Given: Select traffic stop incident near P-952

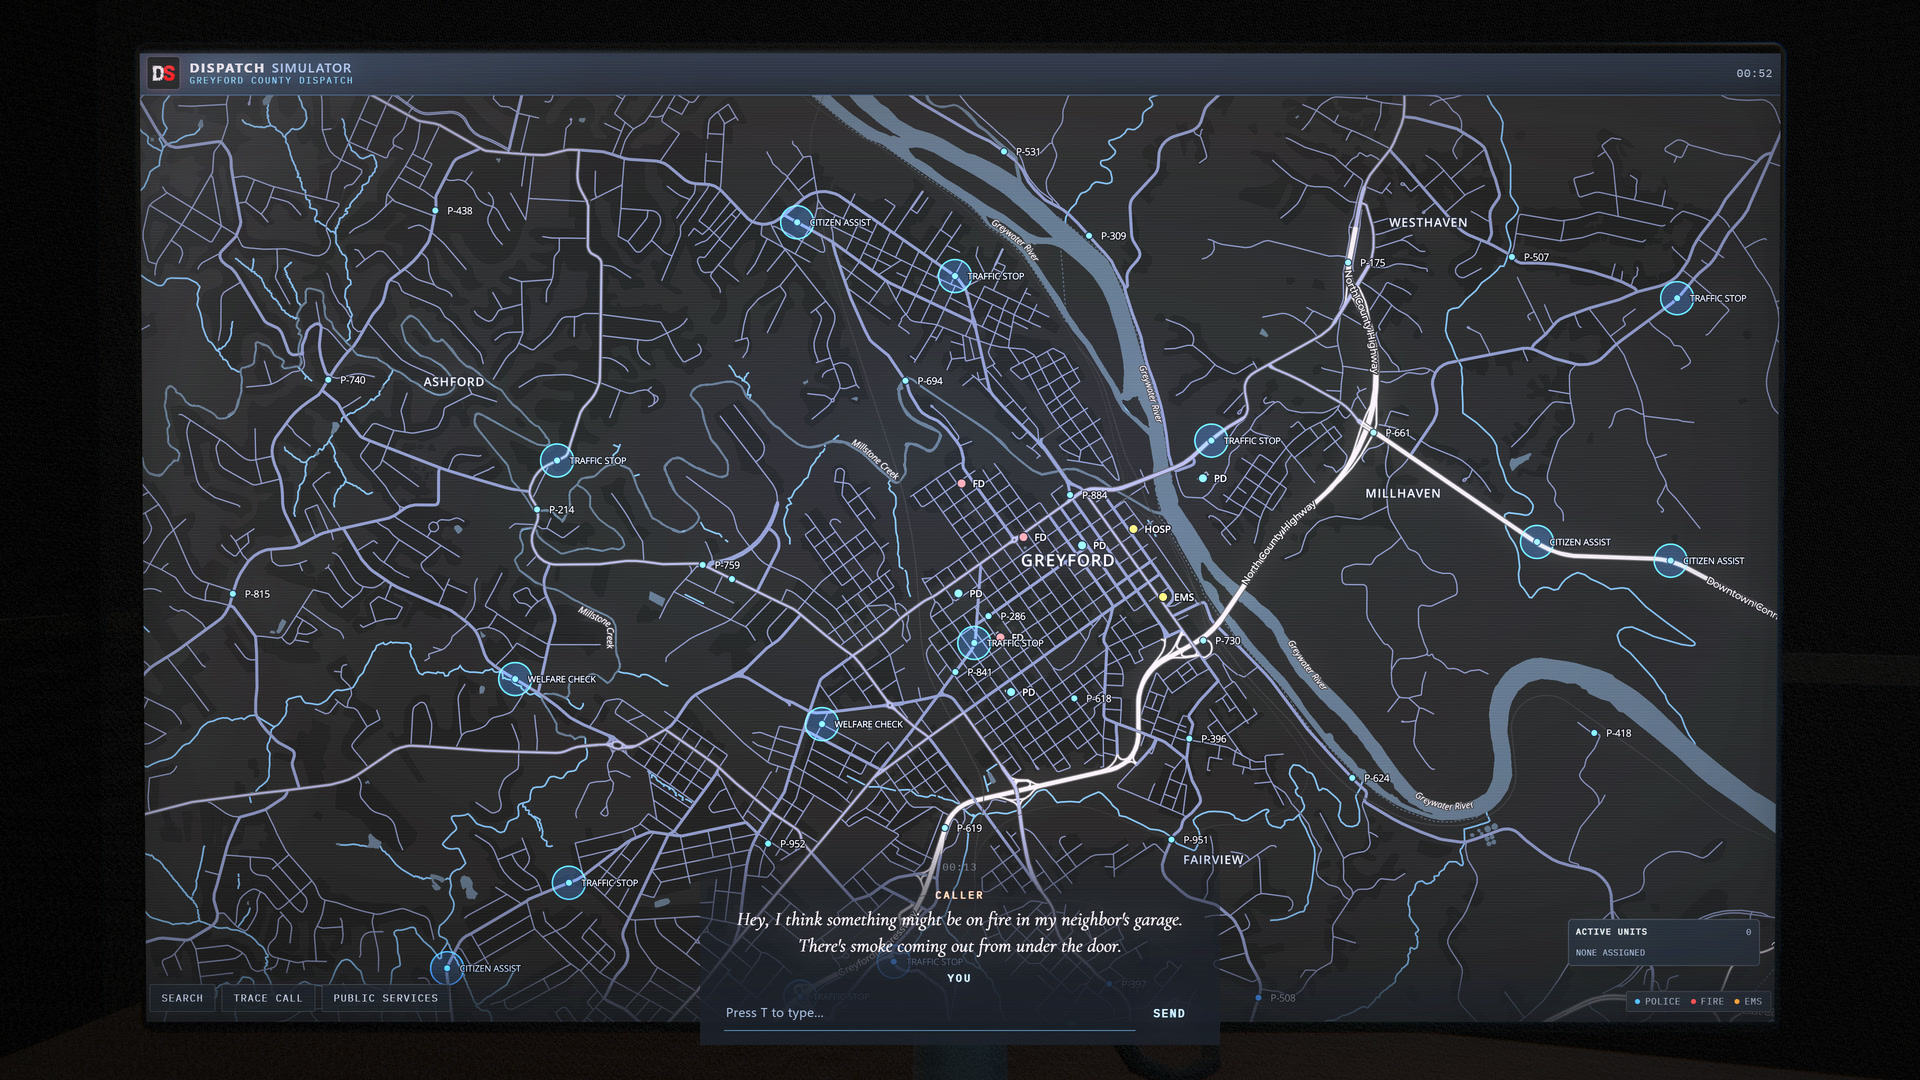Looking at the screenshot, I should point(569,883).
